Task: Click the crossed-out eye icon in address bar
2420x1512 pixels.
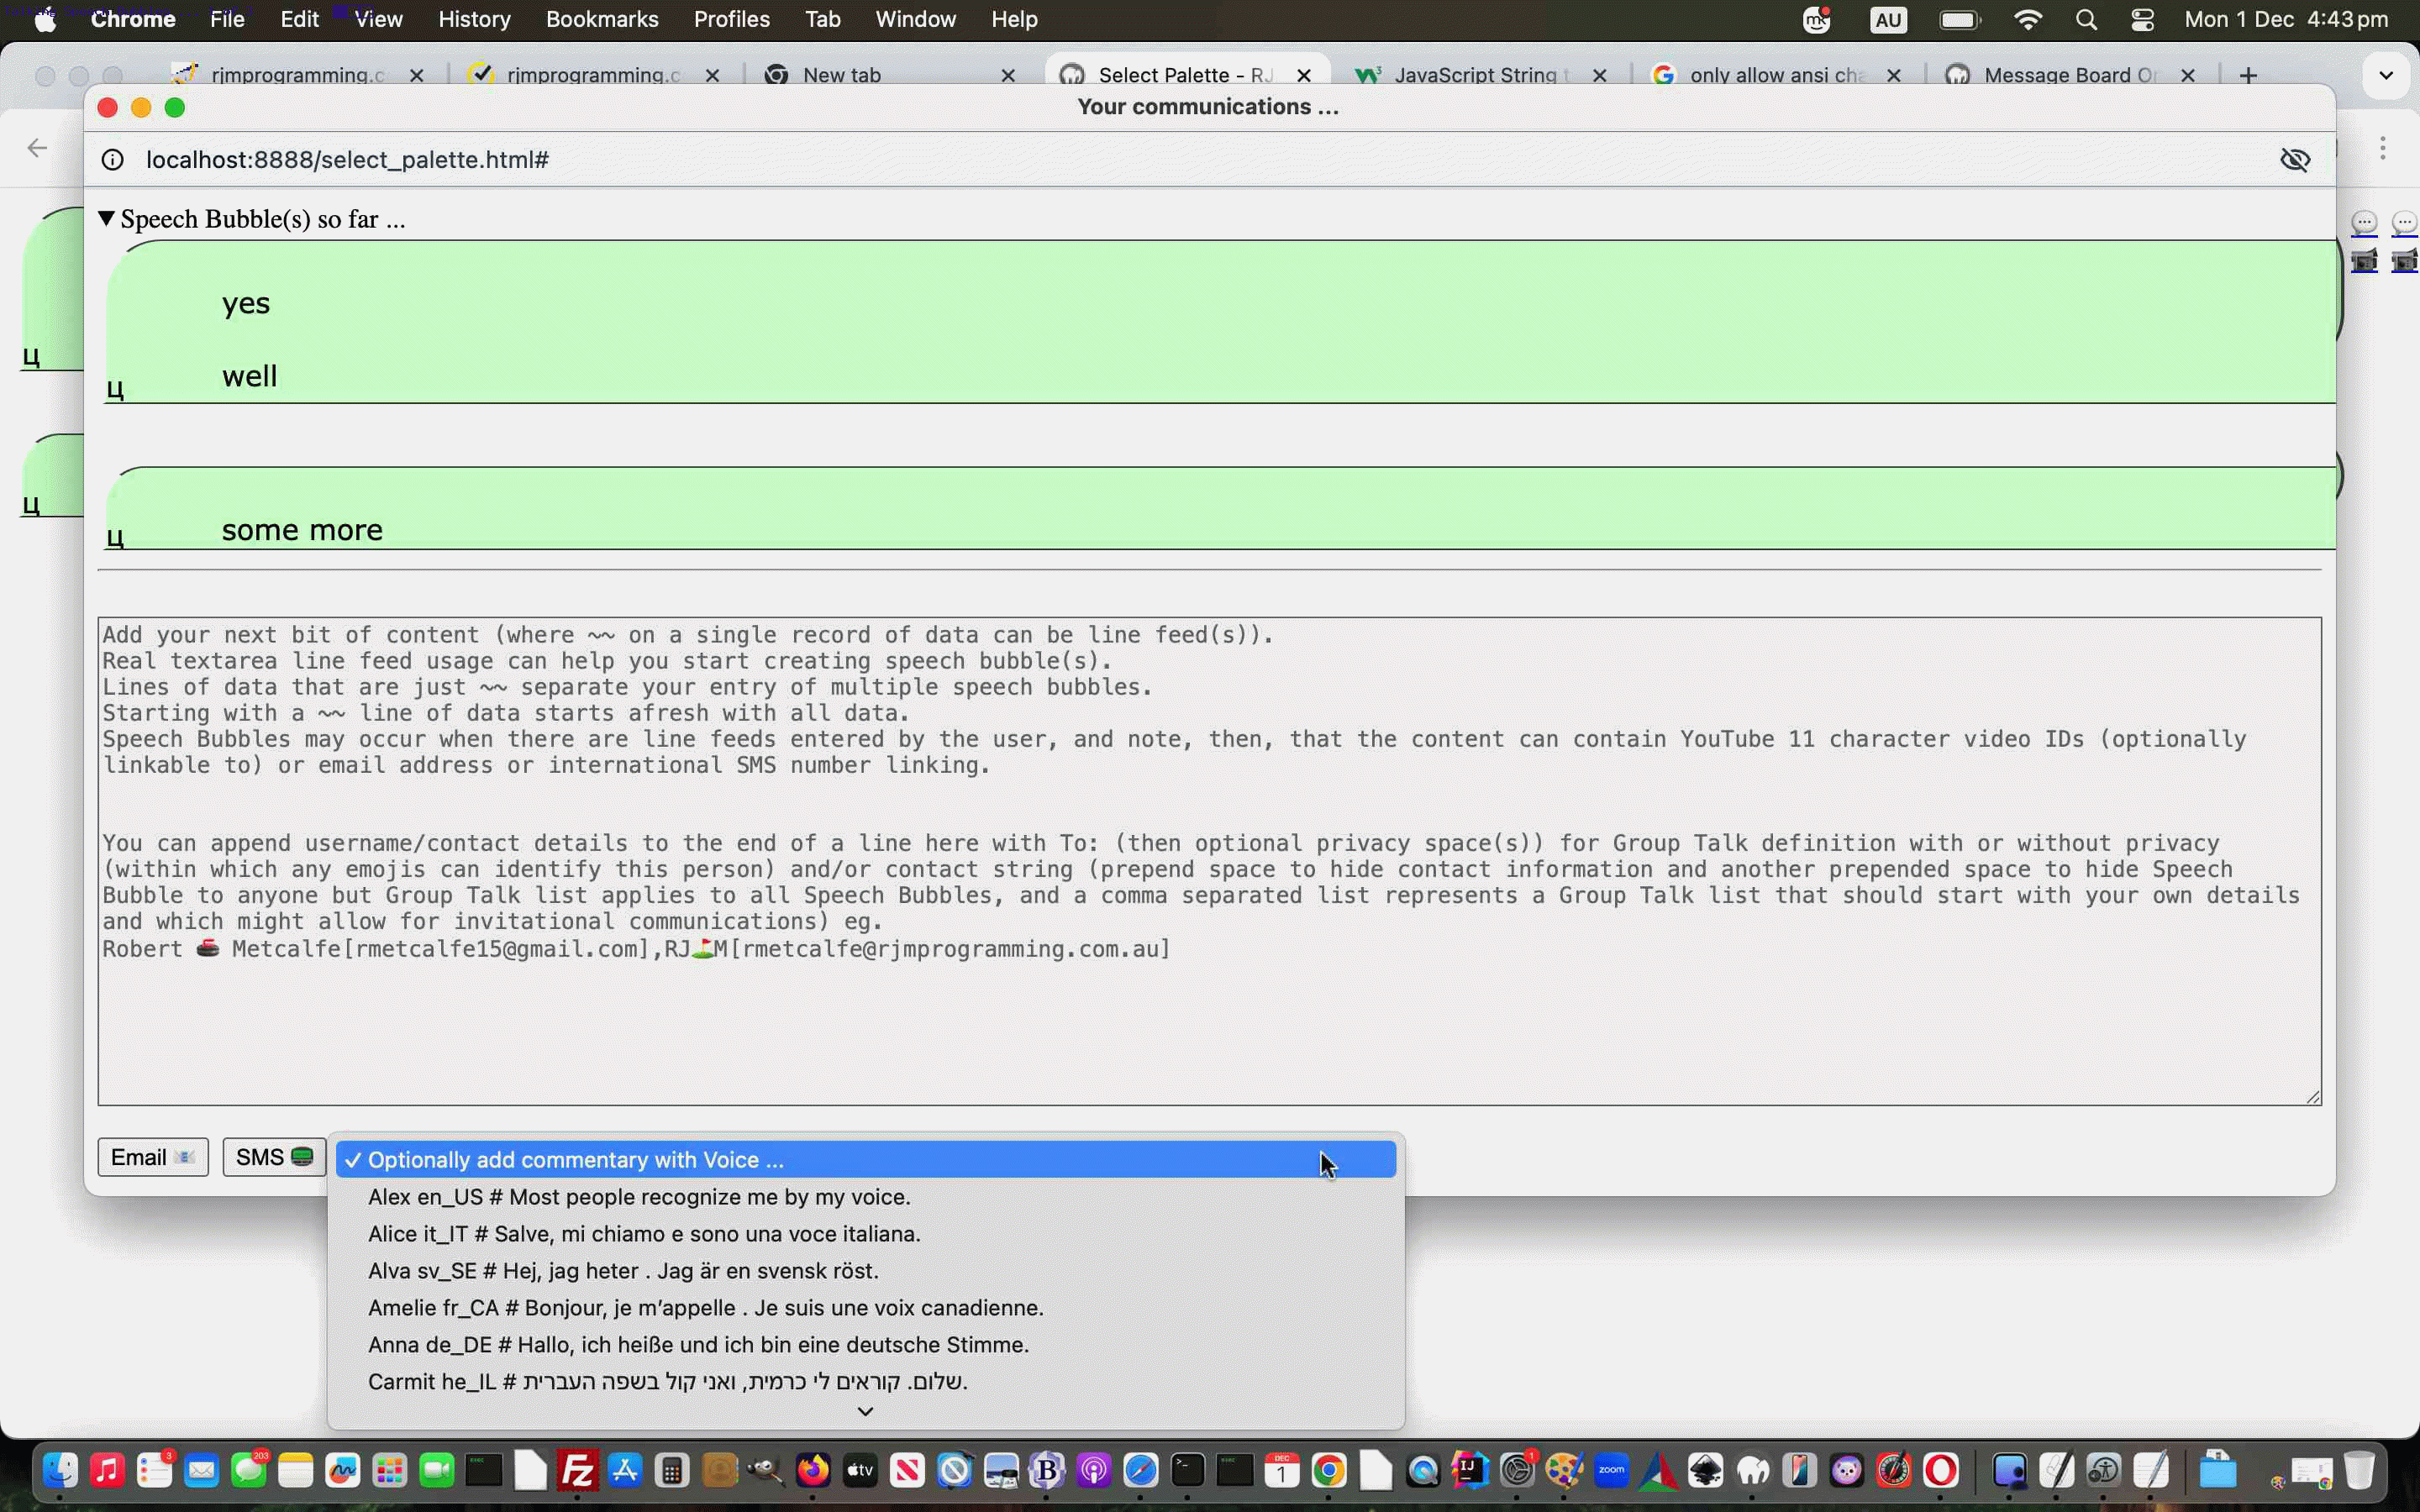Action: (x=2294, y=160)
